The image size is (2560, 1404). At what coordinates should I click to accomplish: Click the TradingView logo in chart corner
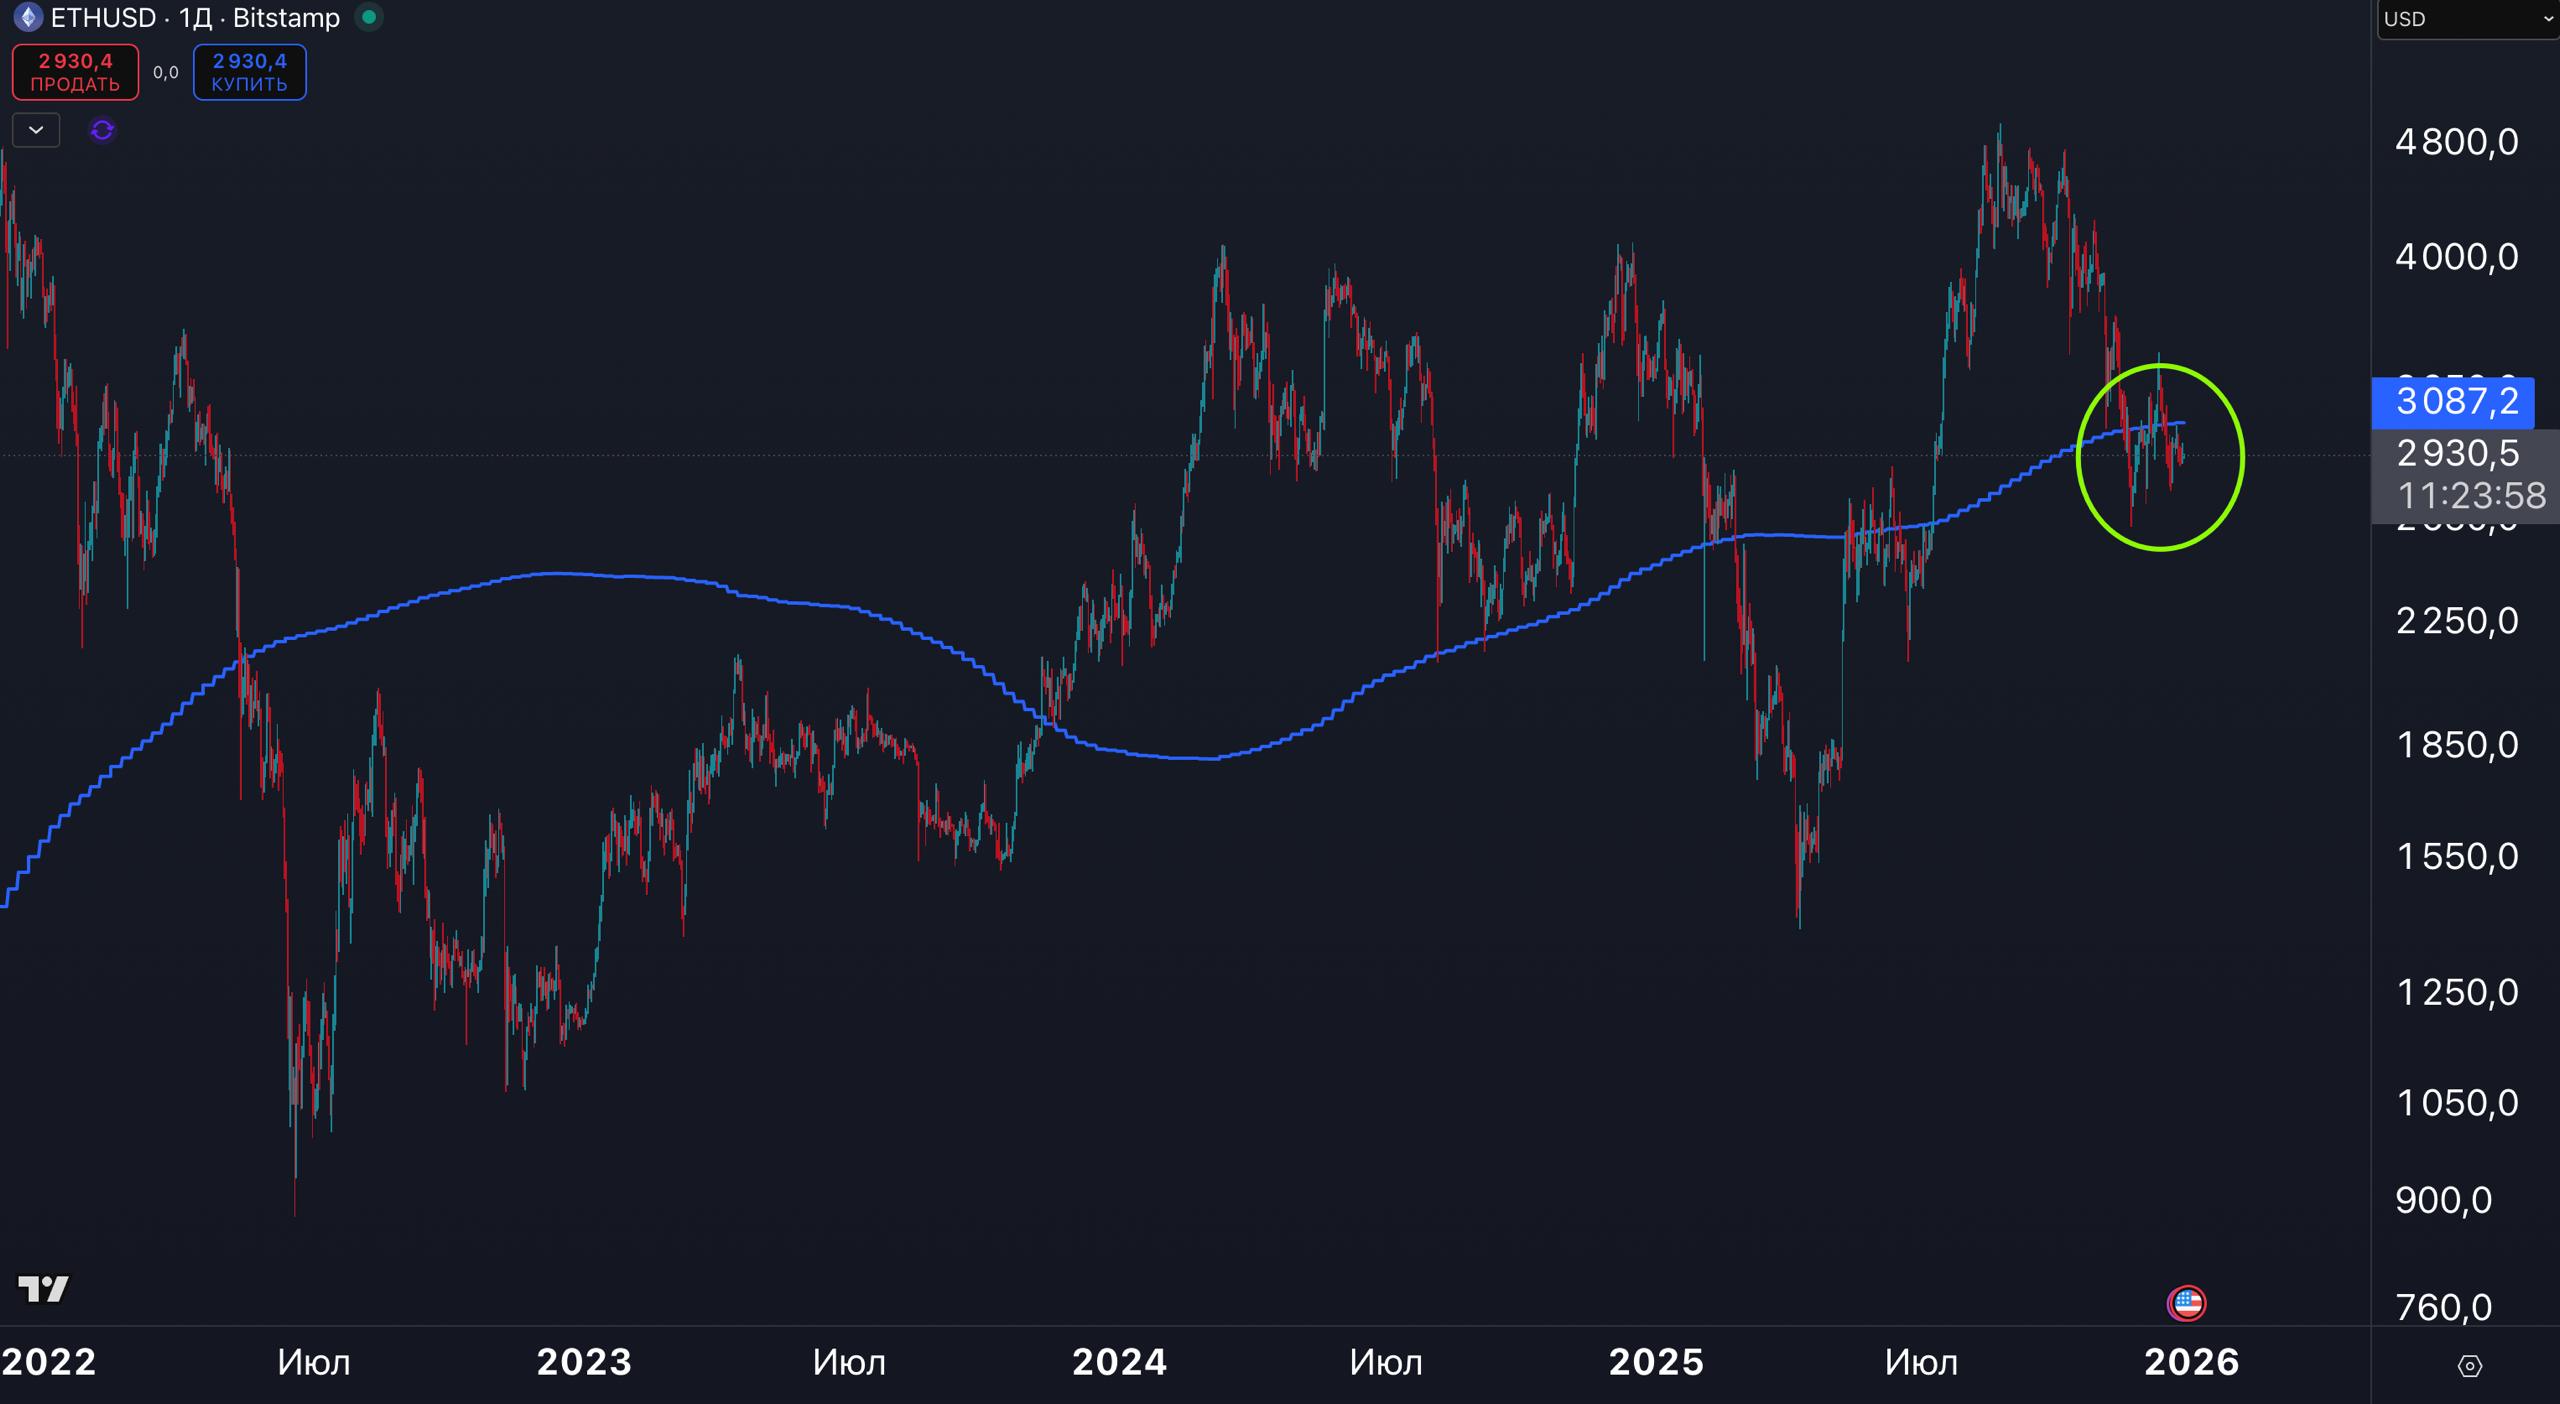[x=43, y=1289]
